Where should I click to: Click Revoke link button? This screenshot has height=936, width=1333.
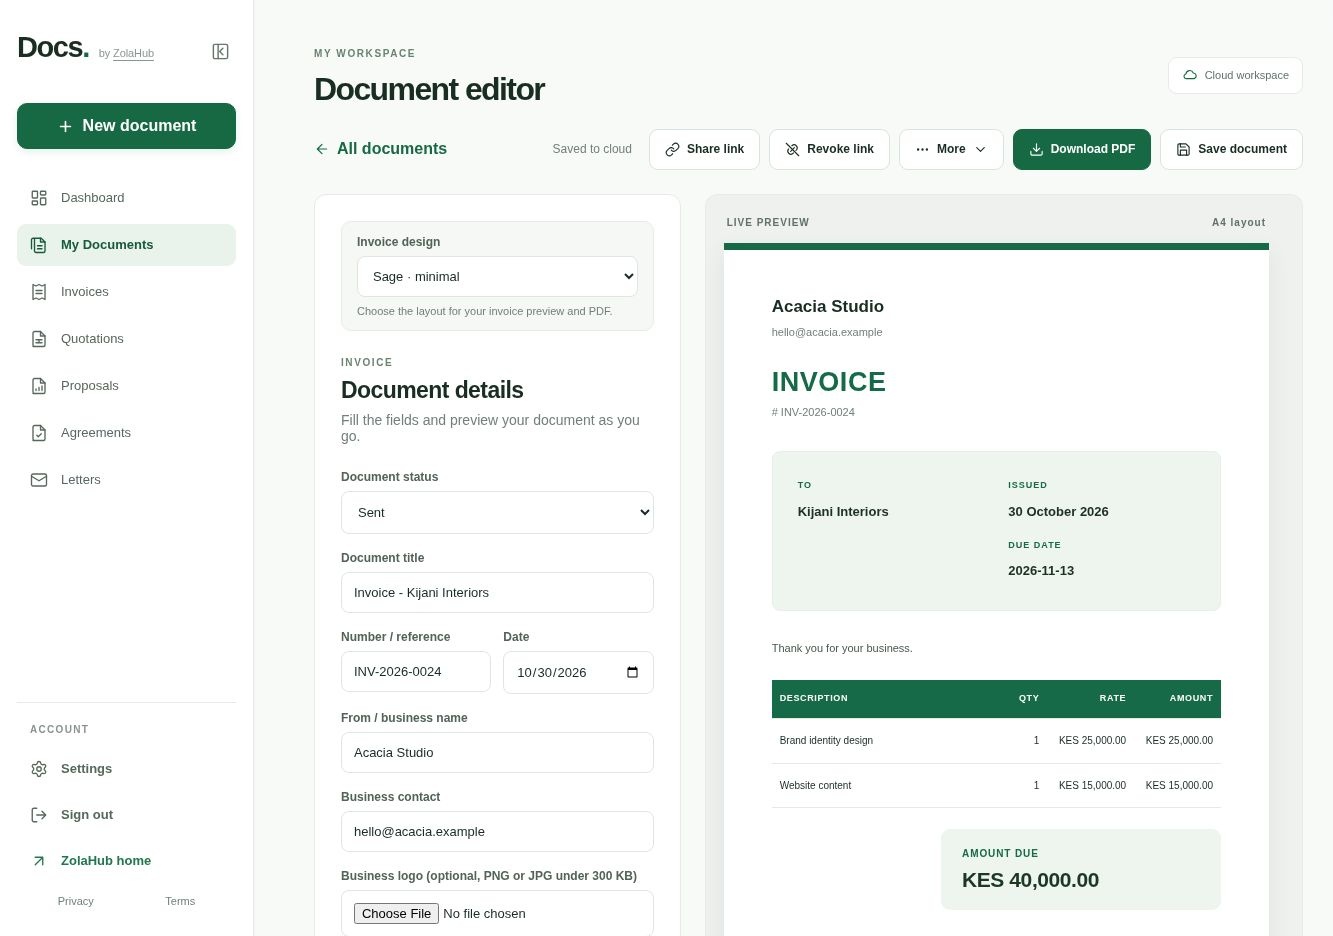tap(829, 149)
